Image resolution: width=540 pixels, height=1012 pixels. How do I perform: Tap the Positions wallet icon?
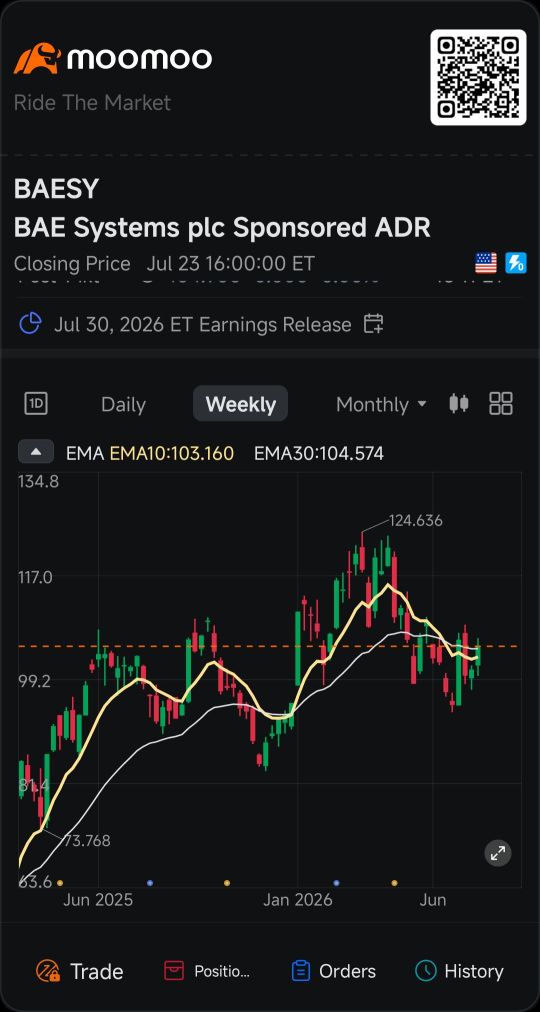click(x=174, y=971)
